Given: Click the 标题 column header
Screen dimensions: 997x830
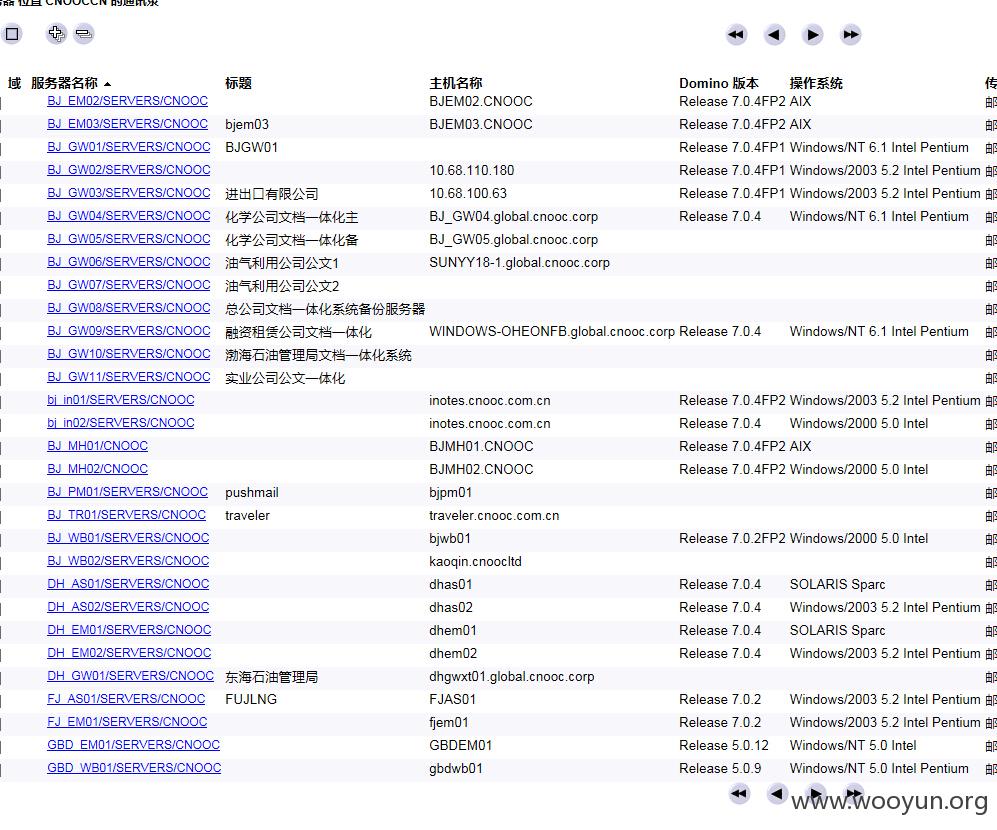Looking at the screenshot, I should [x=238, y=83].
